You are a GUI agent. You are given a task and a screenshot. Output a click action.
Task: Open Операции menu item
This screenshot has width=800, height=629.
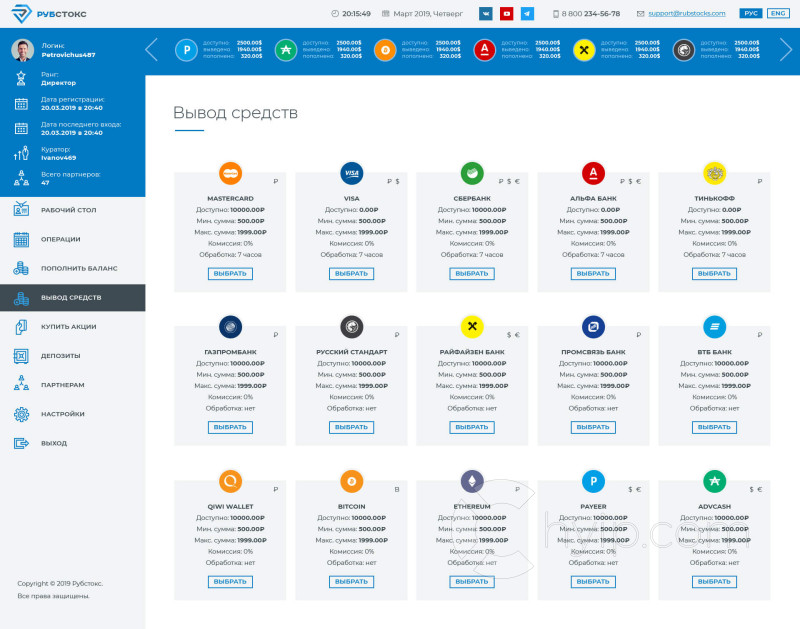point(72,239)
